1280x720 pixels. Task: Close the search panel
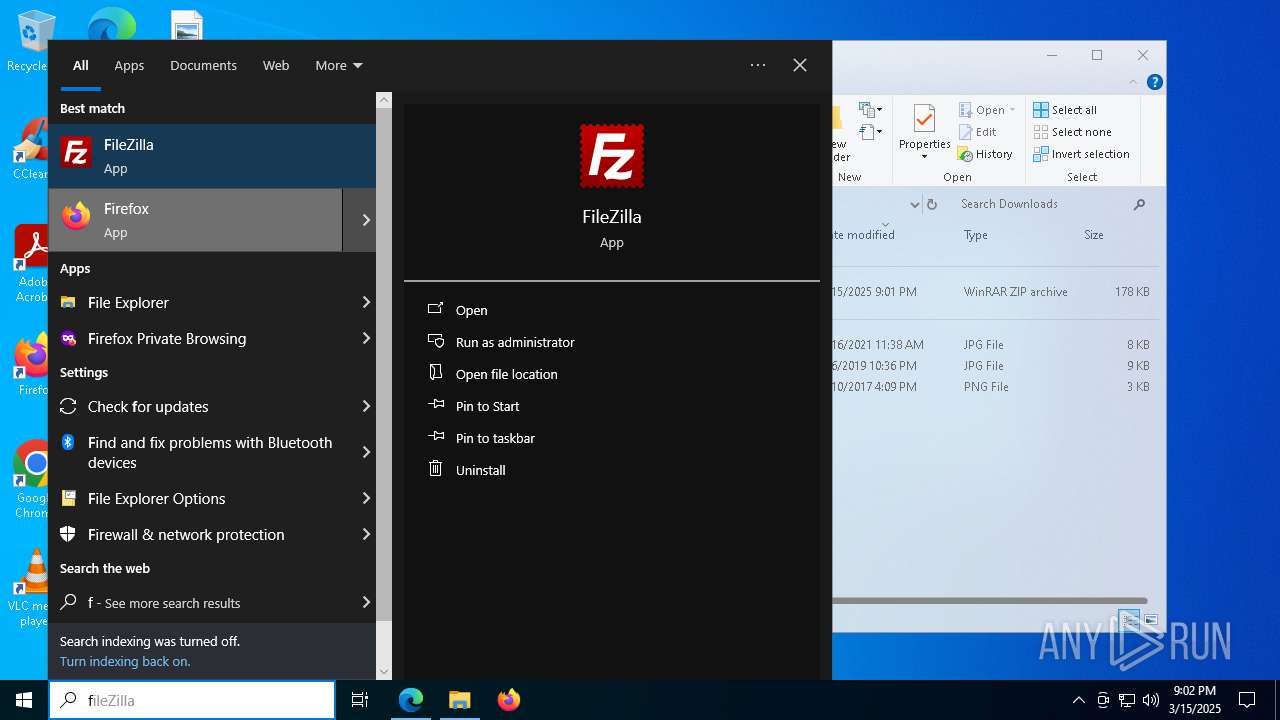(x=800, y=65)
